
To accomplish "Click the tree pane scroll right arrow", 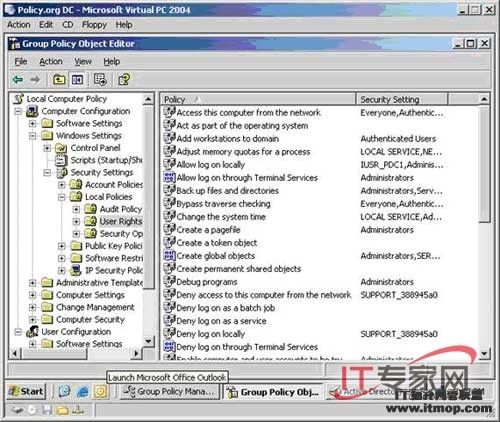I will 136,353.
